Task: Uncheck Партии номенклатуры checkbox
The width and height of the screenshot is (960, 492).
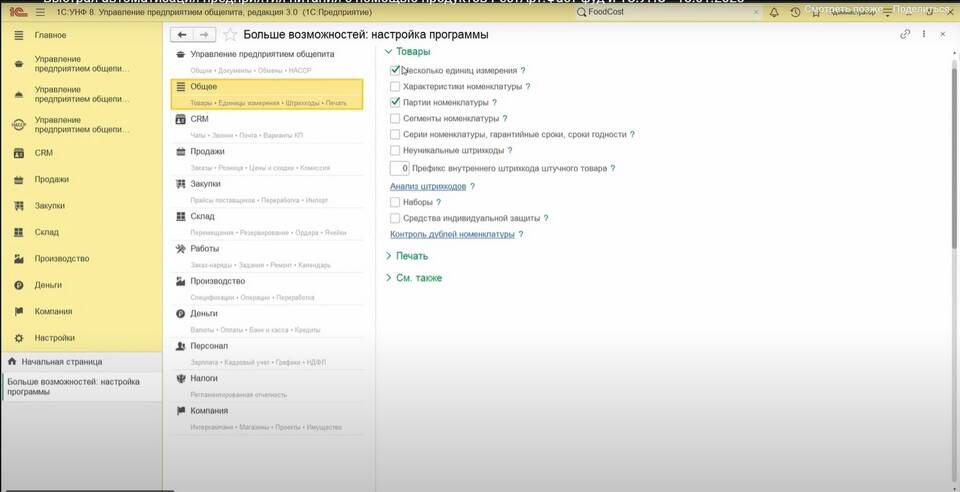Action: tap(395, 102)
